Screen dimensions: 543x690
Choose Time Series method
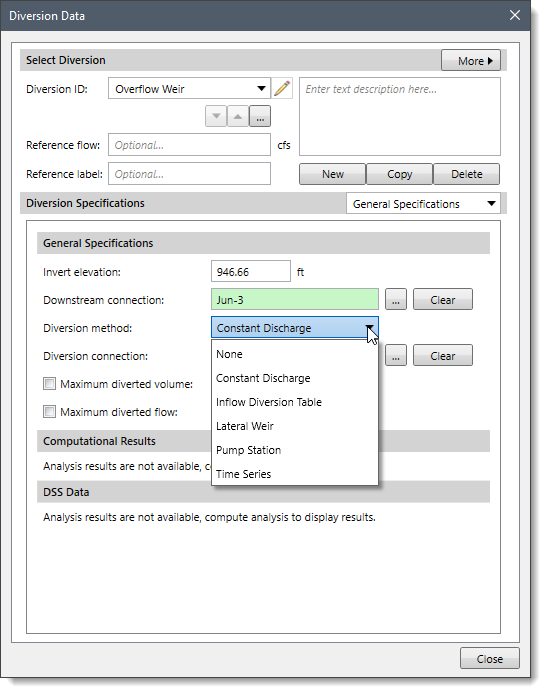coord(294,474)
